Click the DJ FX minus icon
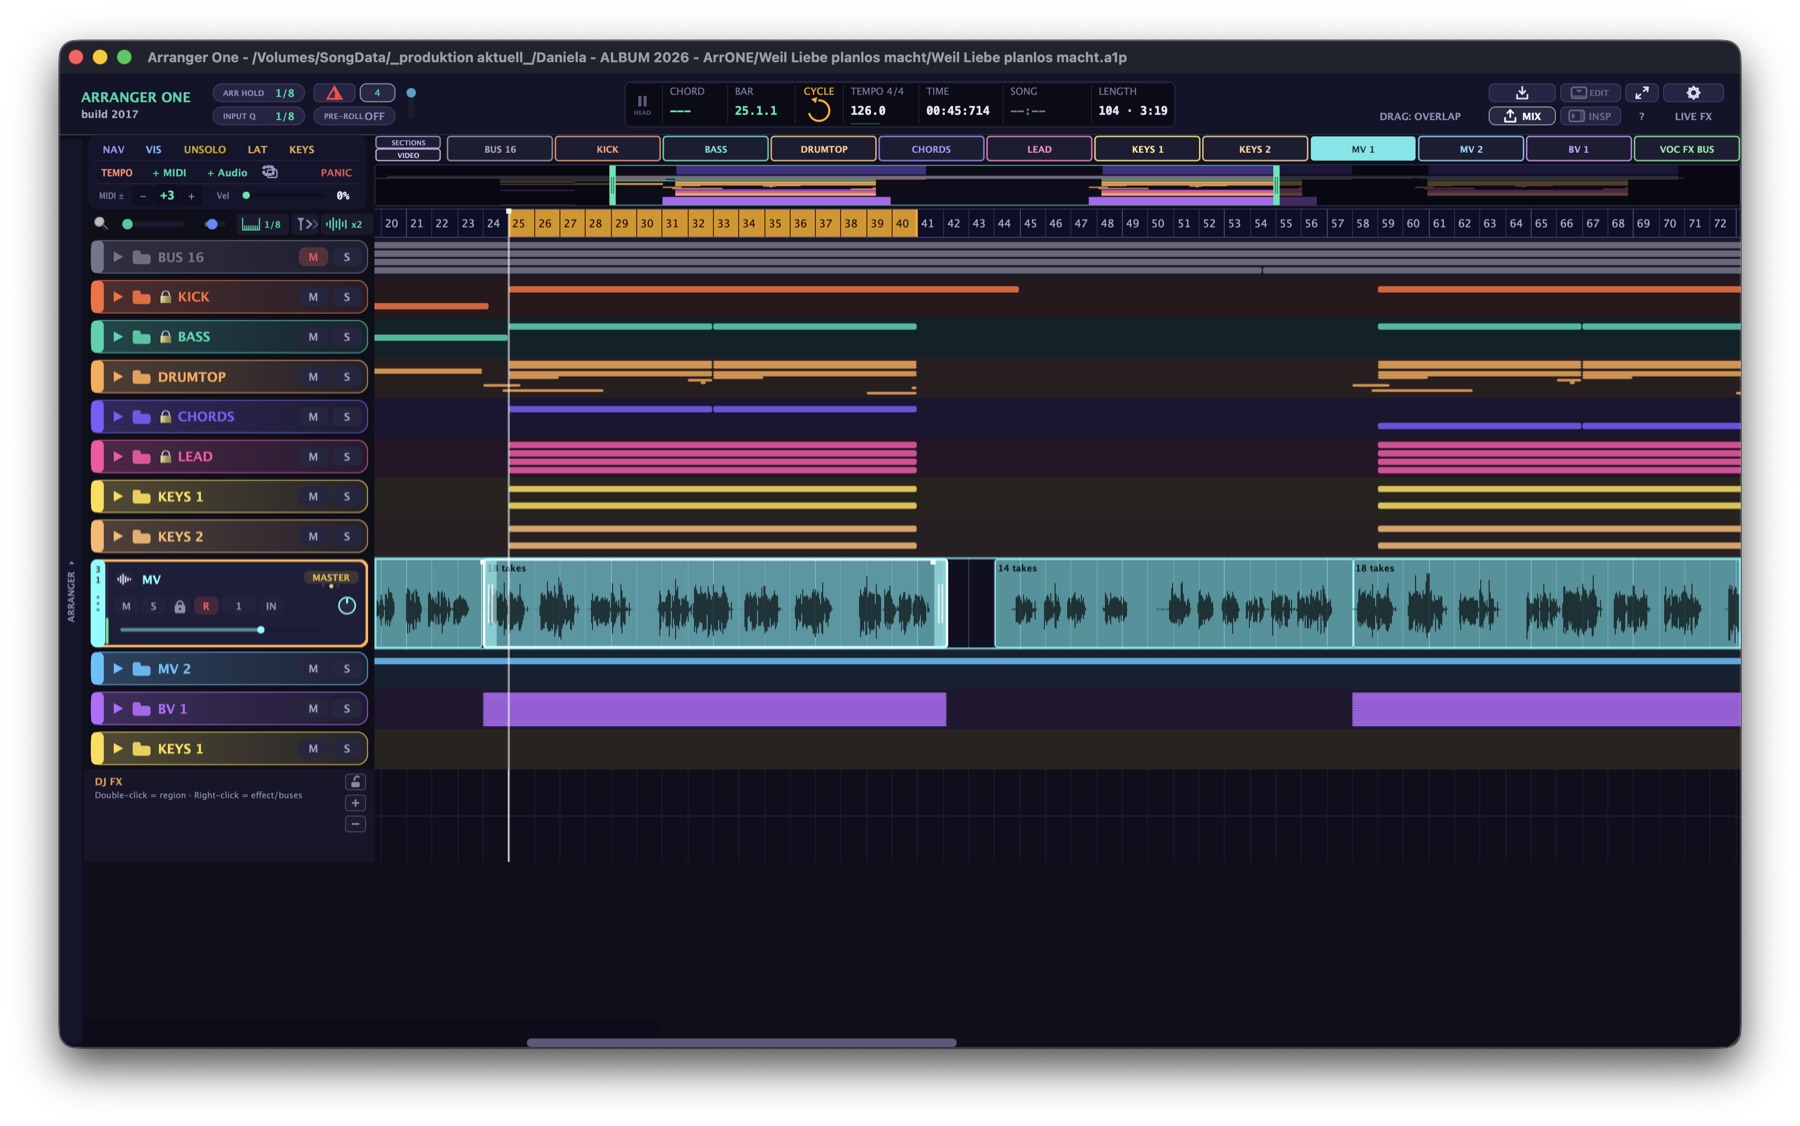The image size is (1800, 1126). (355, 824)
